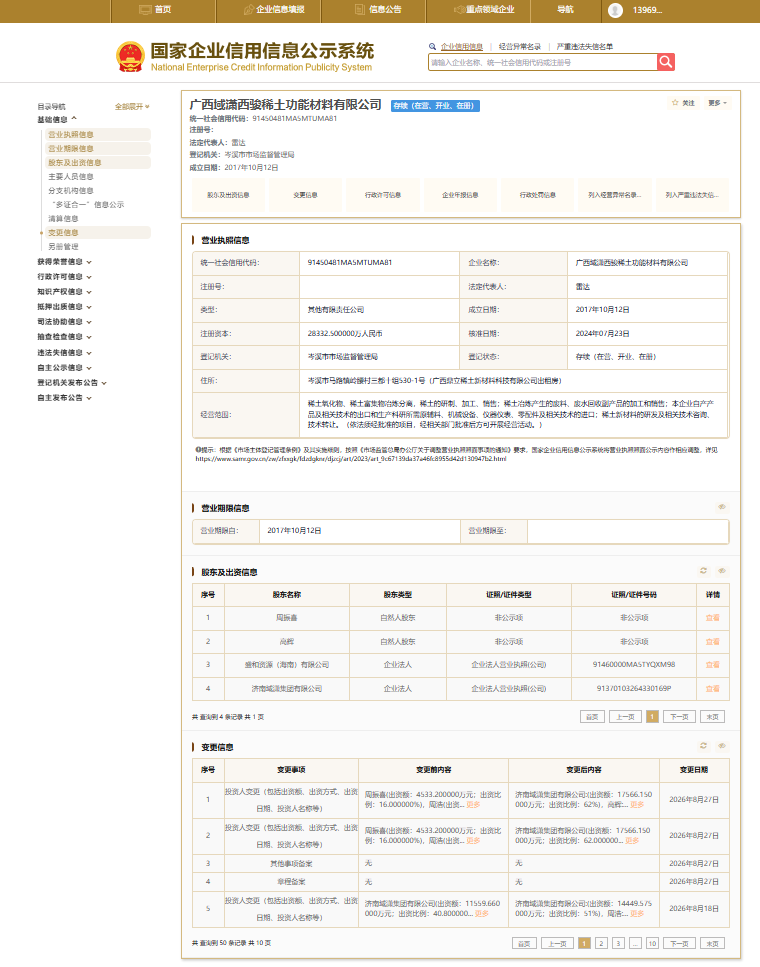The height and width of the screenshot is (967, 760).
Task: View details 查看 for 盛和资源（海南）有限公司
Action: [x=712, y=664]
